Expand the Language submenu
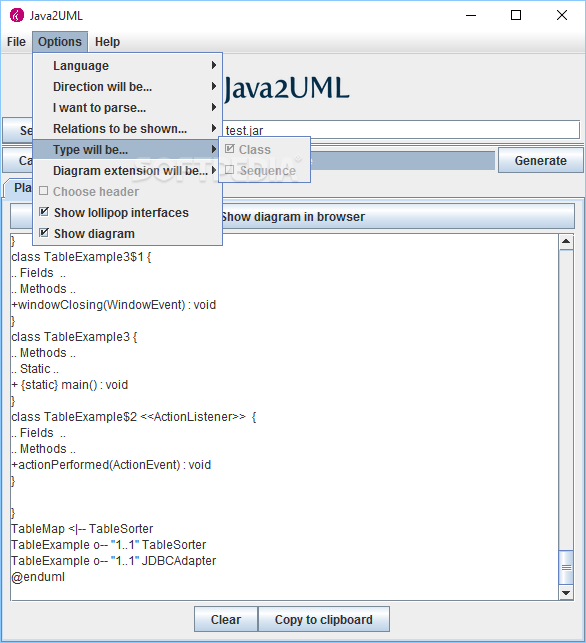The width and height of the screenshot is (586, 643). click(x=128, y=66)
